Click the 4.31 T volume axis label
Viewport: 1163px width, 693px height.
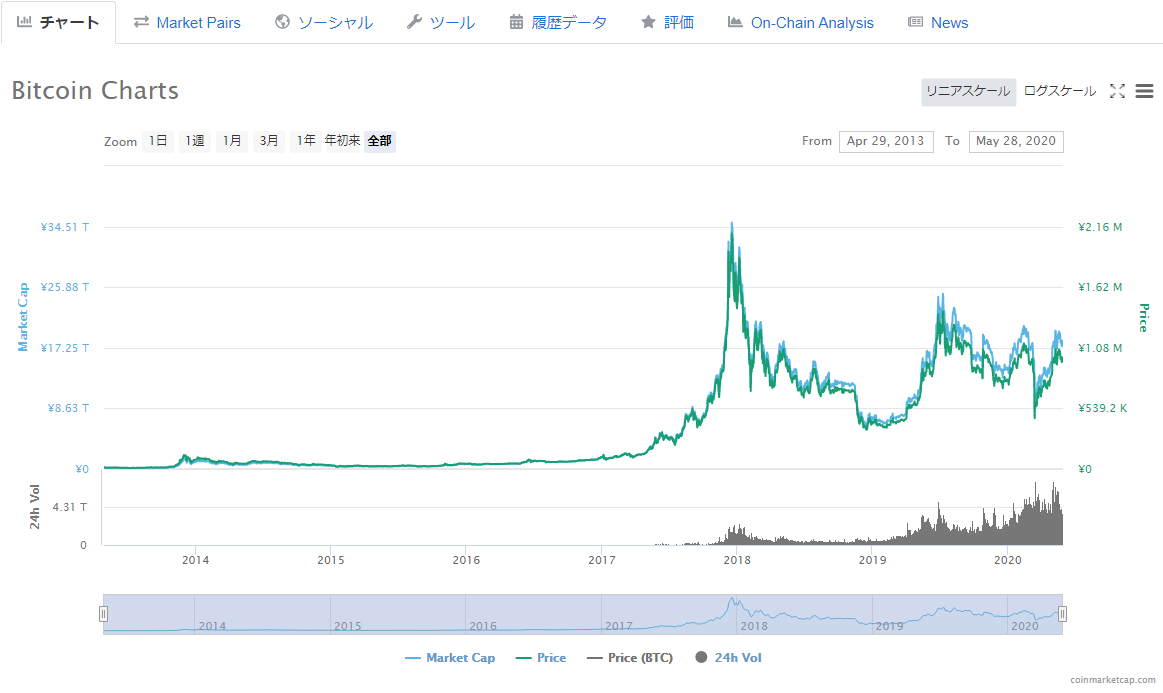coord(70,508)
